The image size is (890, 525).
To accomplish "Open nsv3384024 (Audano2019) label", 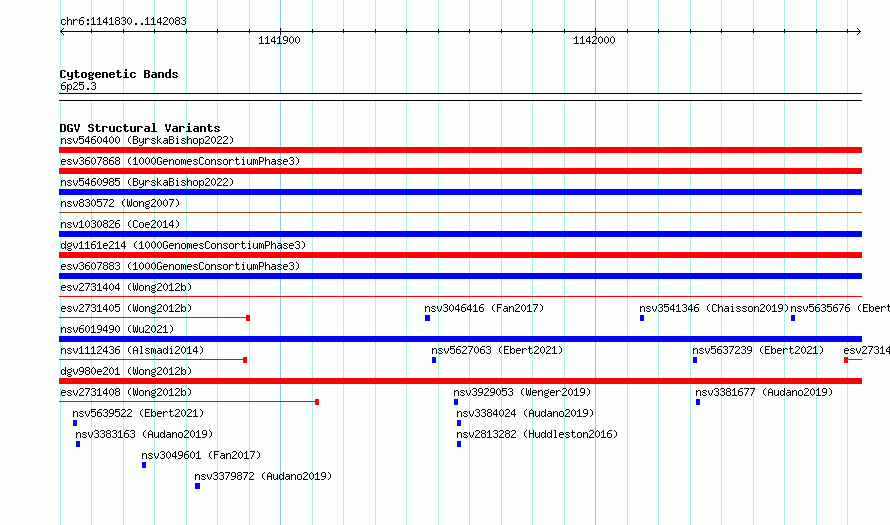I will [525, 413].
